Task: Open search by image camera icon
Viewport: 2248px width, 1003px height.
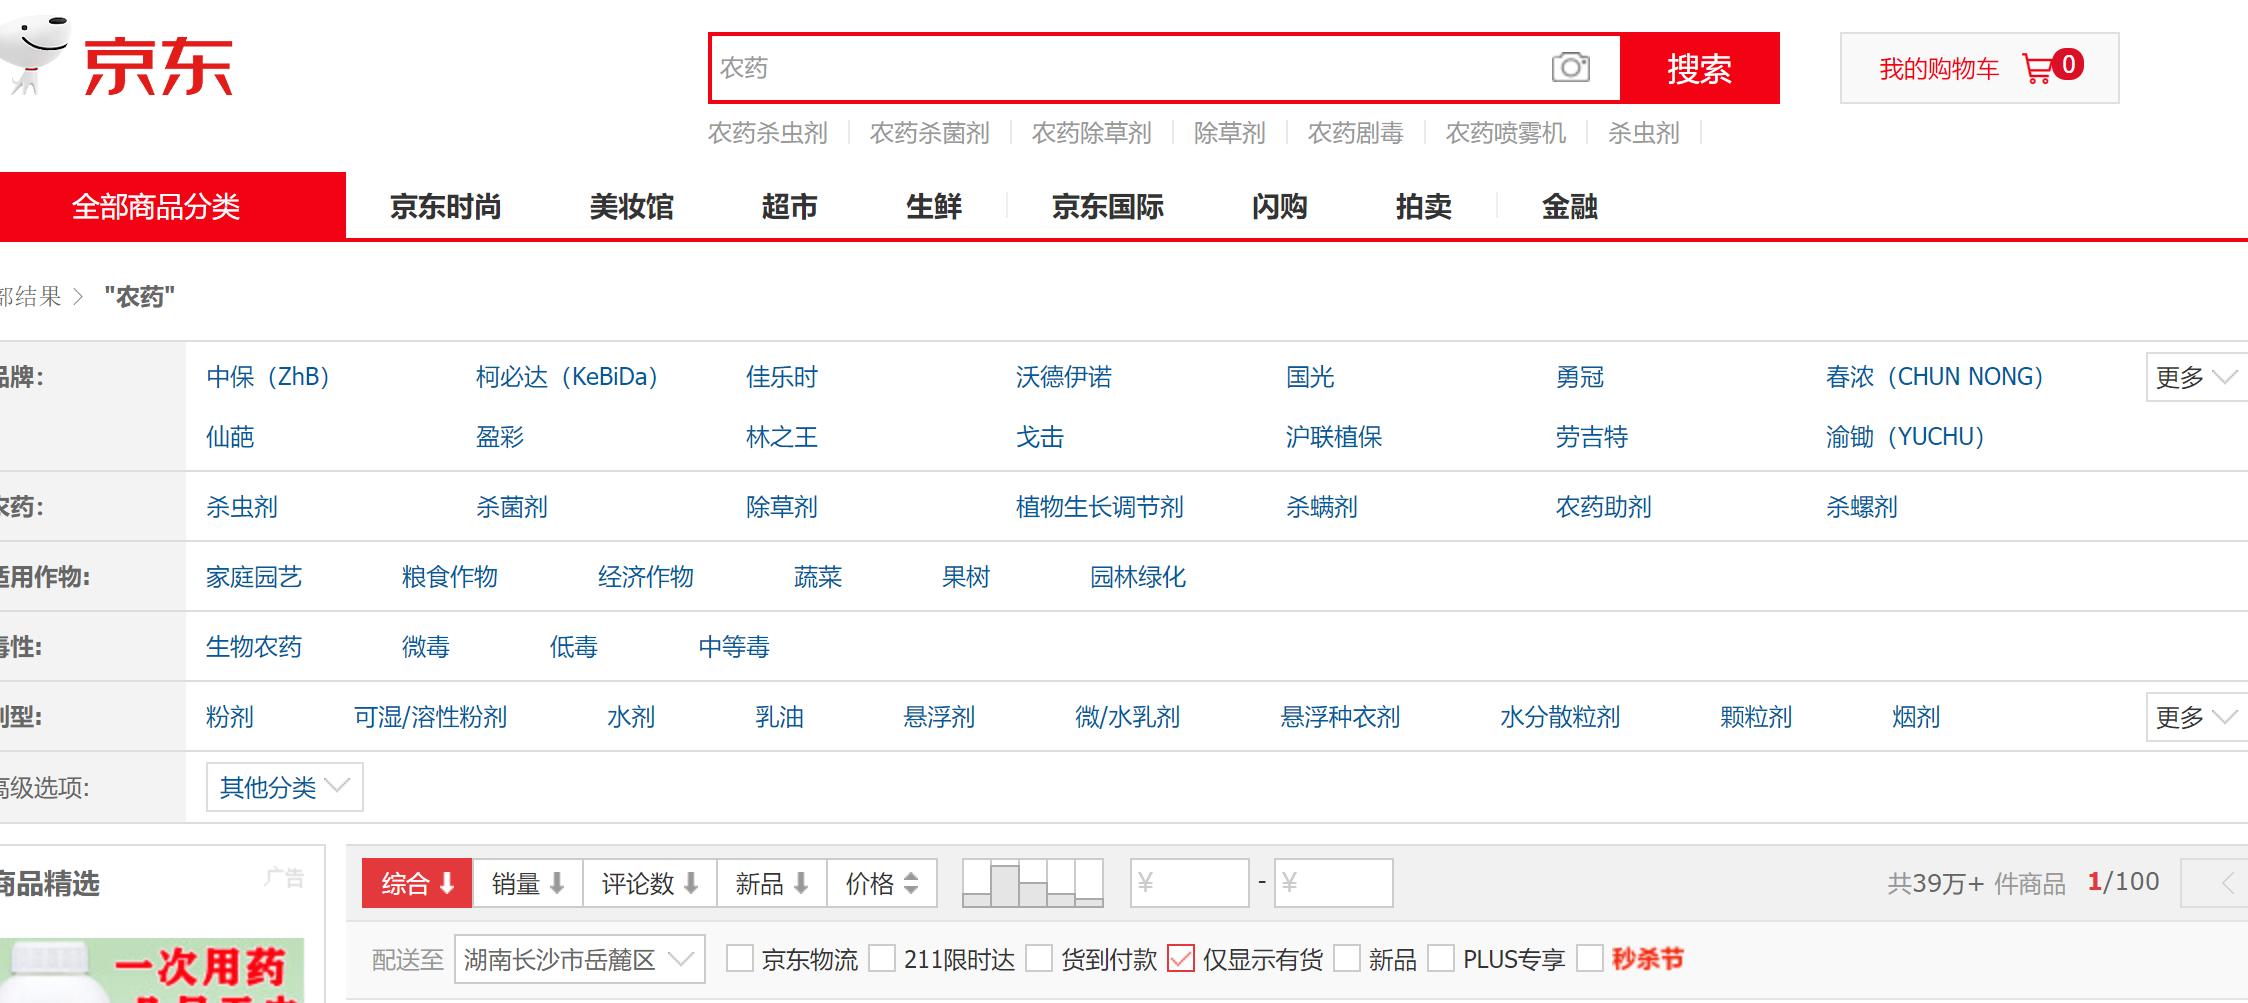Action: coord(1570,67)
